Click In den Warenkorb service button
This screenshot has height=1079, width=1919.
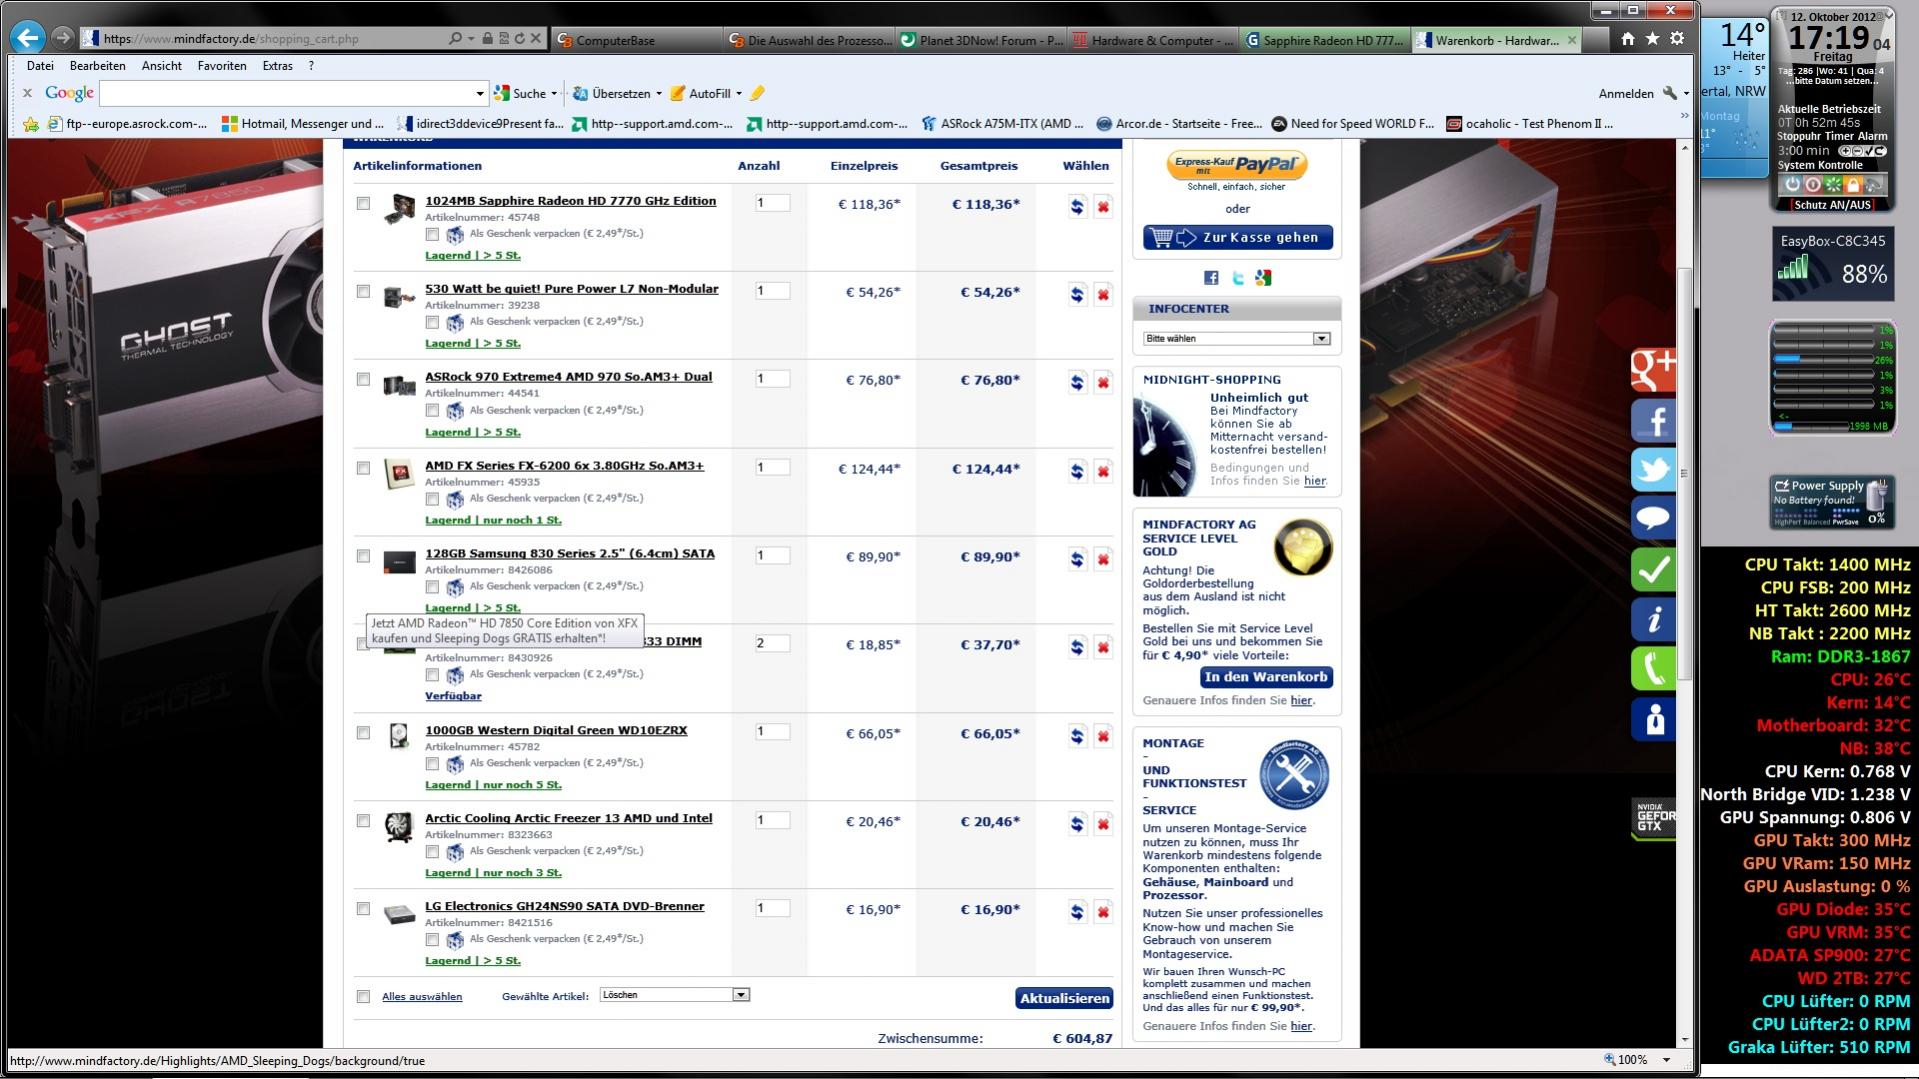(x=1266, y=677)
